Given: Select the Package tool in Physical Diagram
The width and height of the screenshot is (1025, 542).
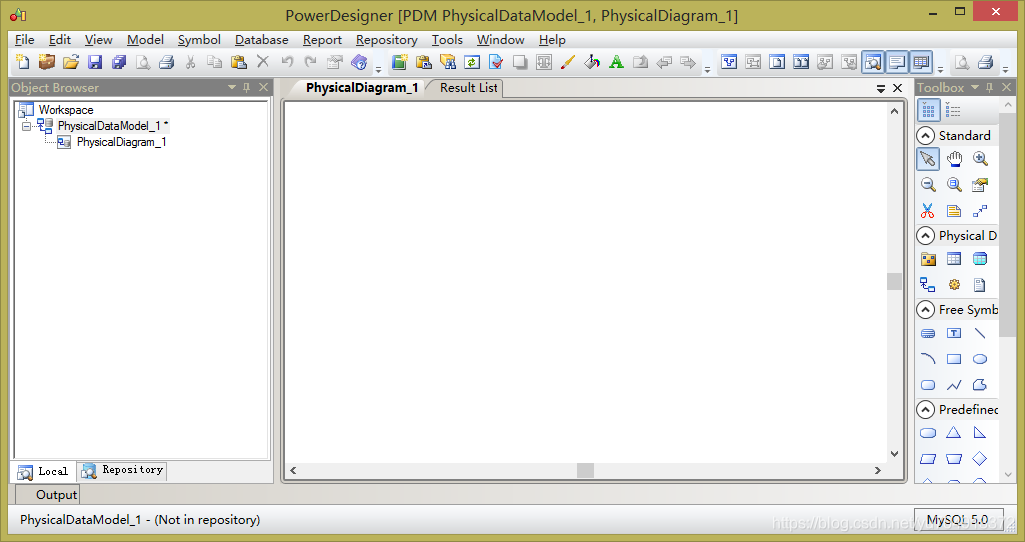Looking at the screenshot, I should (928, 259).
